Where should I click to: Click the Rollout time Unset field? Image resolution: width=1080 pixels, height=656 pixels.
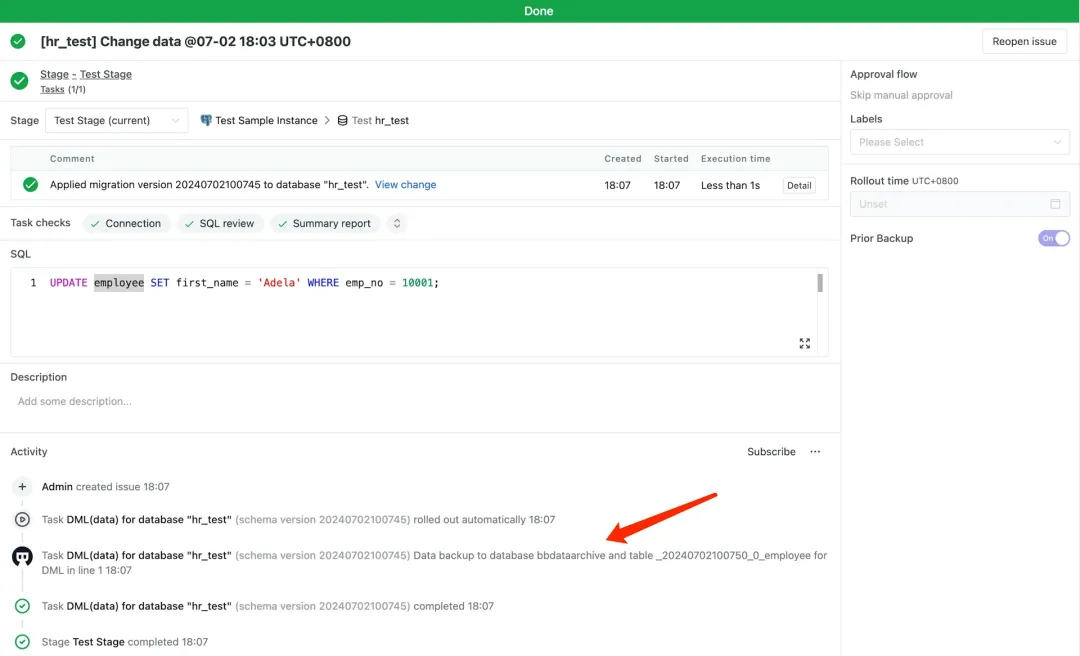coord(959,204)
